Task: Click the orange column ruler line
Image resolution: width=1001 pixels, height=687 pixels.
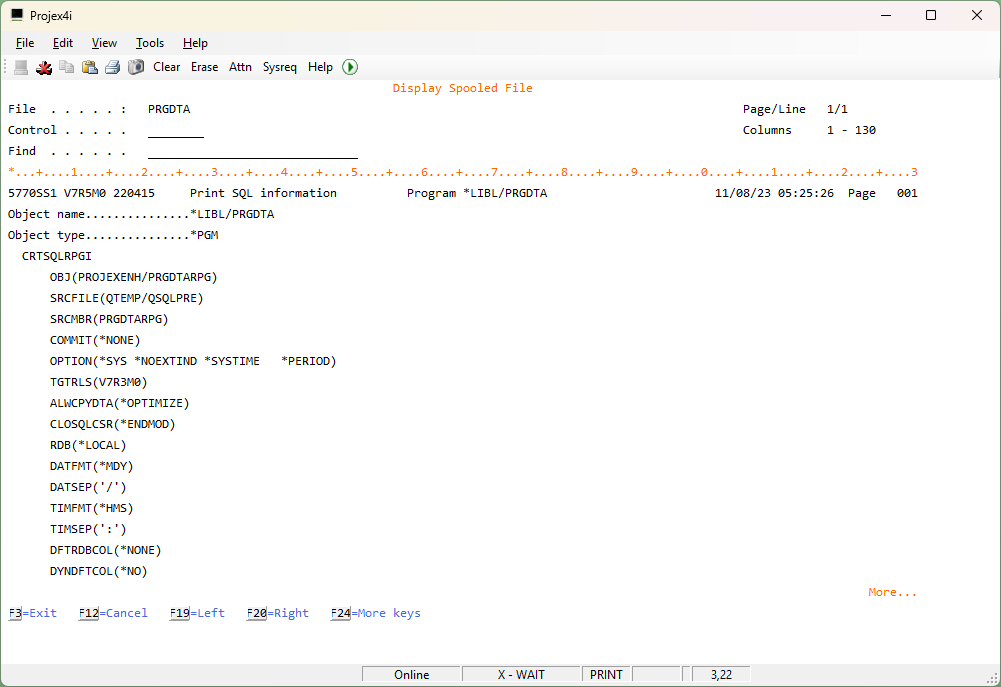Action: 463,172
